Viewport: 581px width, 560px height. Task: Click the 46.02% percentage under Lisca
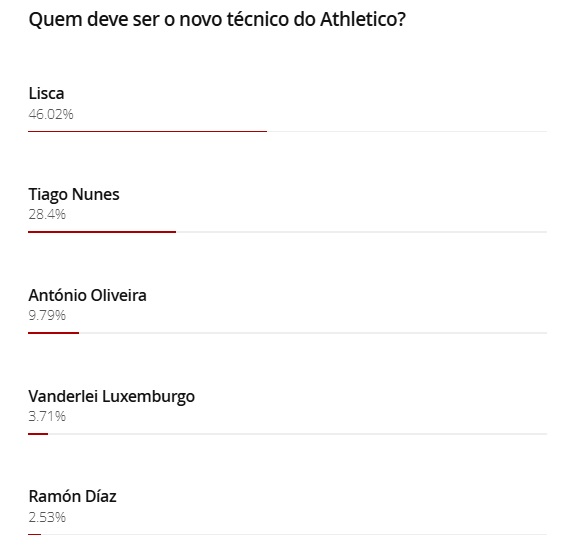tap(51, 114)
